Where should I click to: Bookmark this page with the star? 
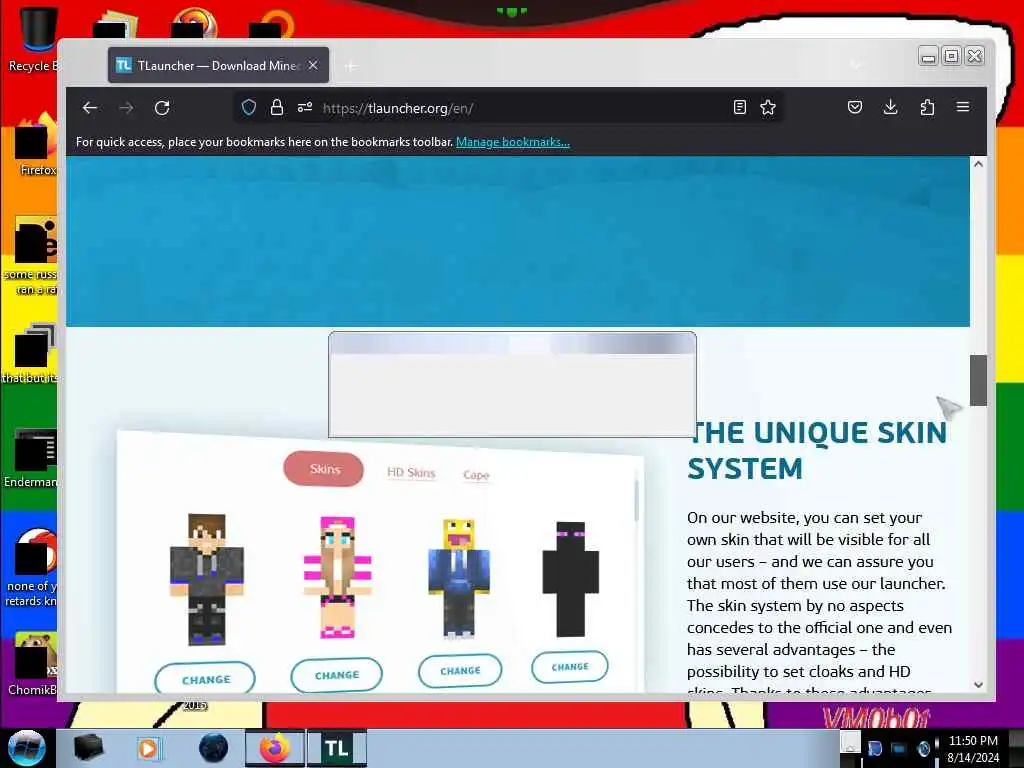point(768,107)
